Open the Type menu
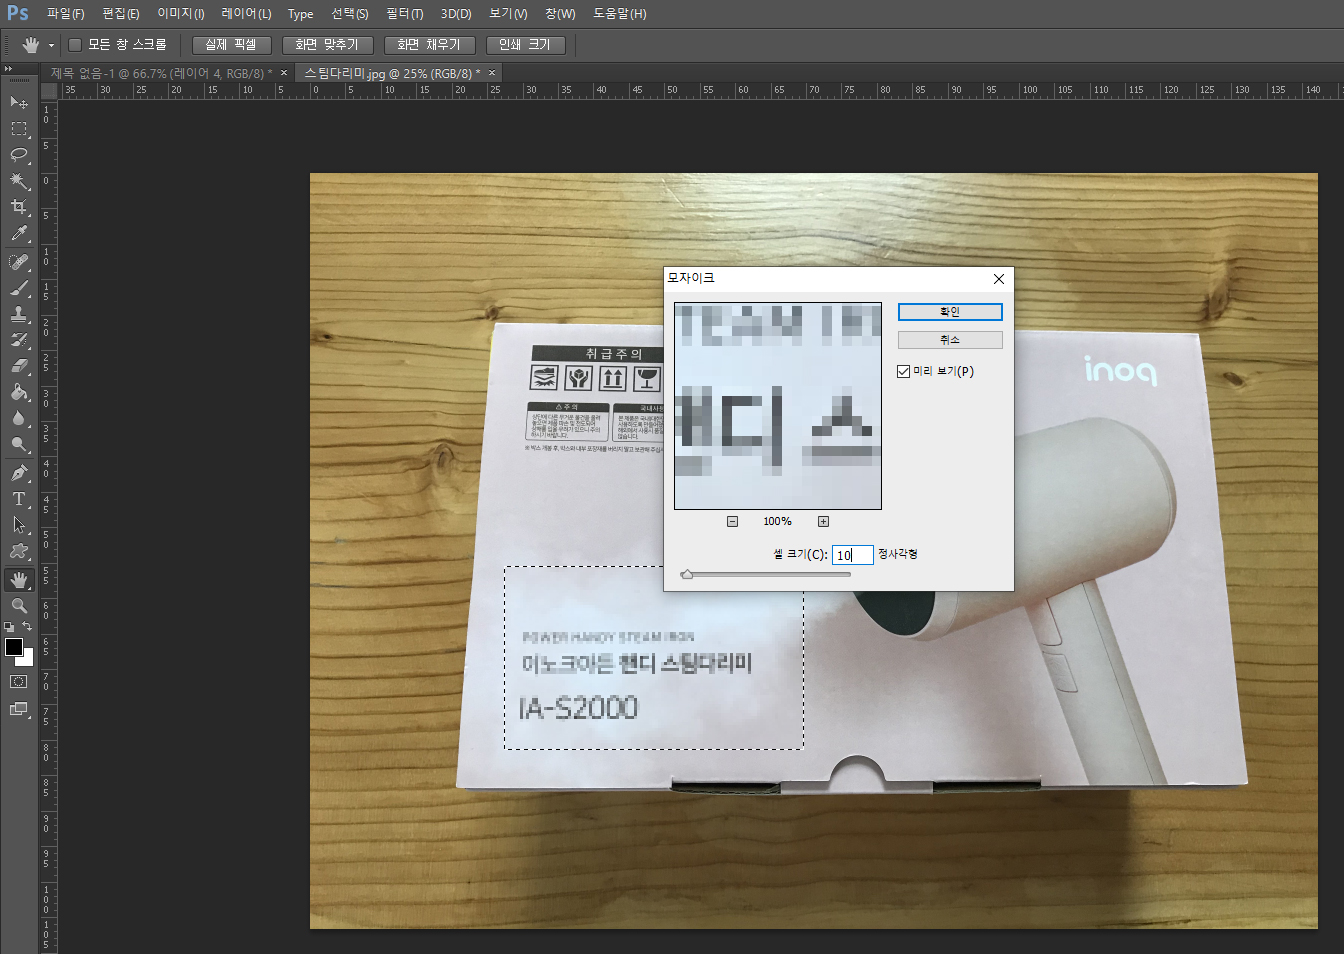 click(300, 13)
